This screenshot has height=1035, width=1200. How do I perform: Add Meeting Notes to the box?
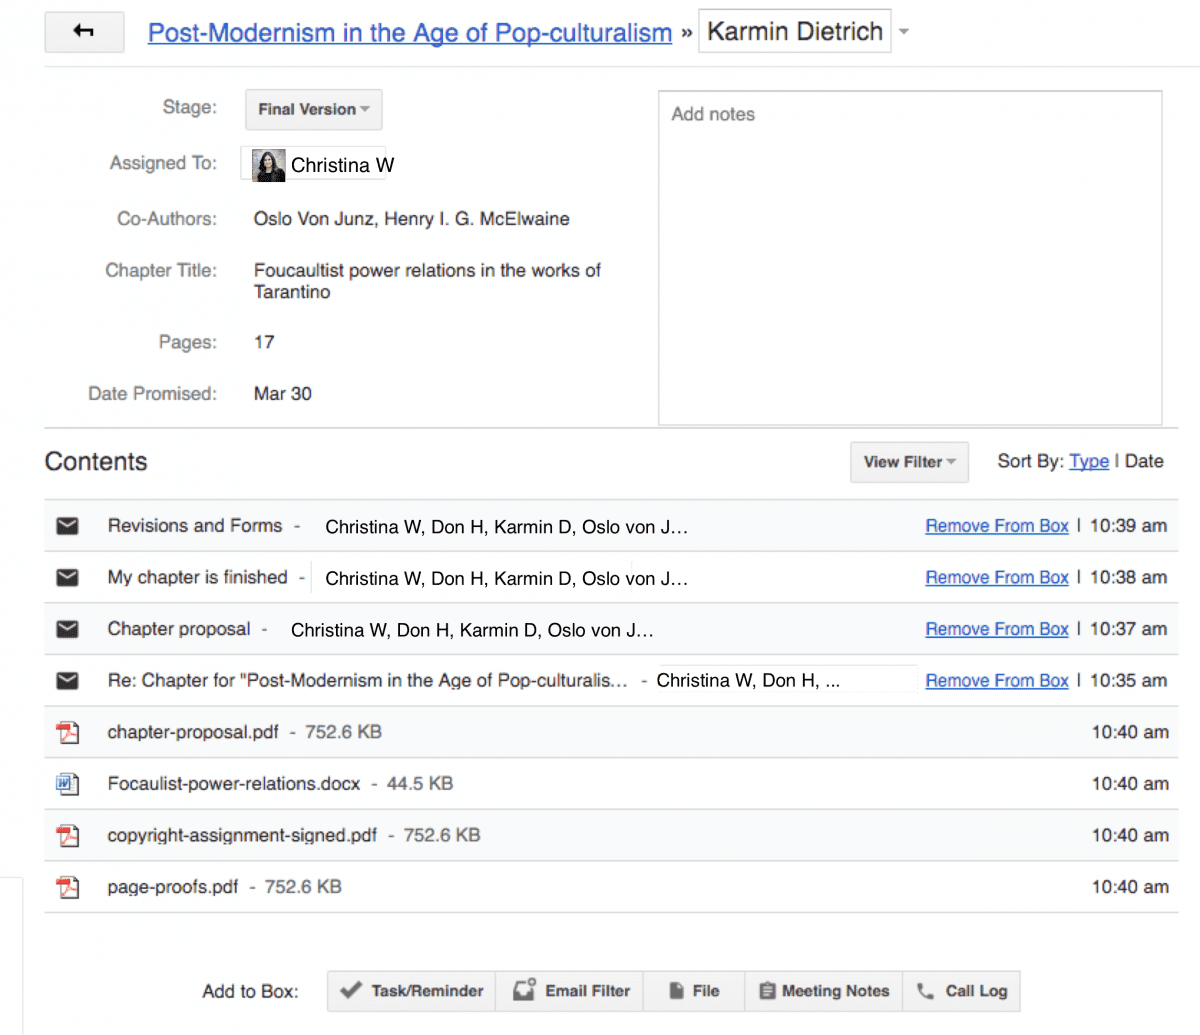(x=823, y=991)
